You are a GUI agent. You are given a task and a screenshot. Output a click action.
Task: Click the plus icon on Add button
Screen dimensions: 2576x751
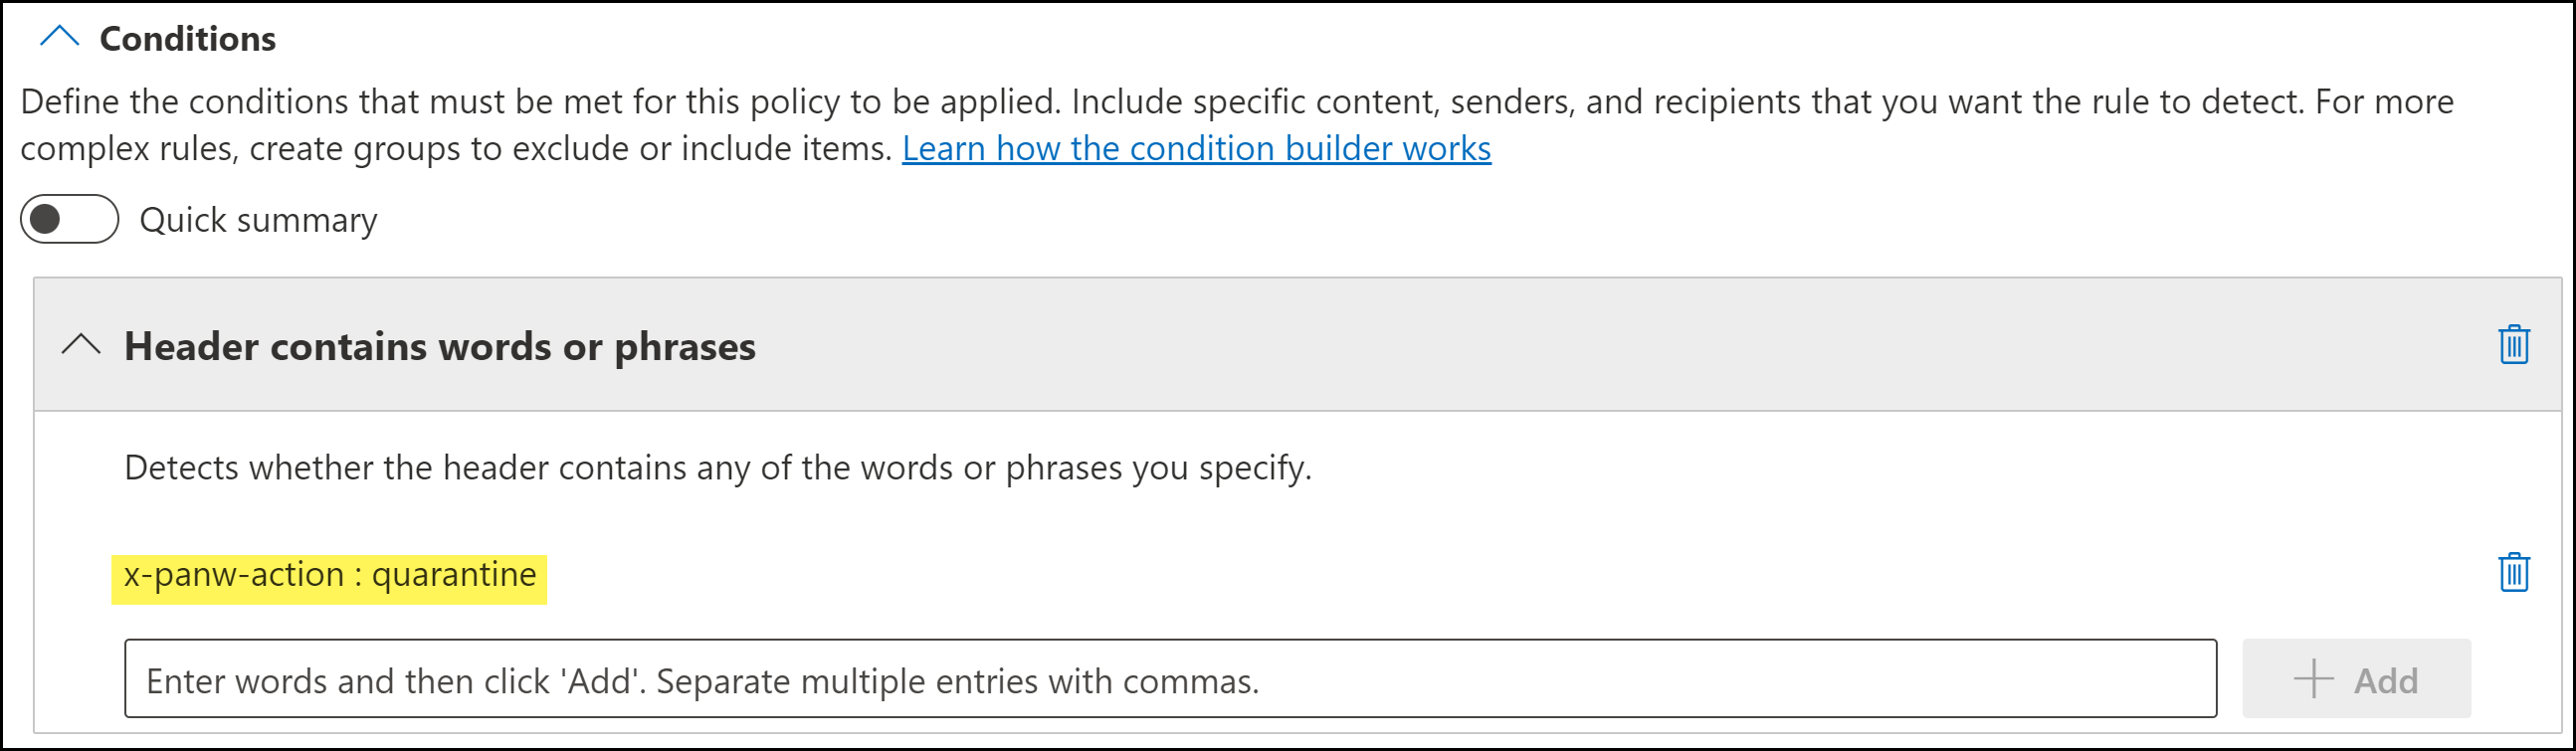click(2313, 679)
